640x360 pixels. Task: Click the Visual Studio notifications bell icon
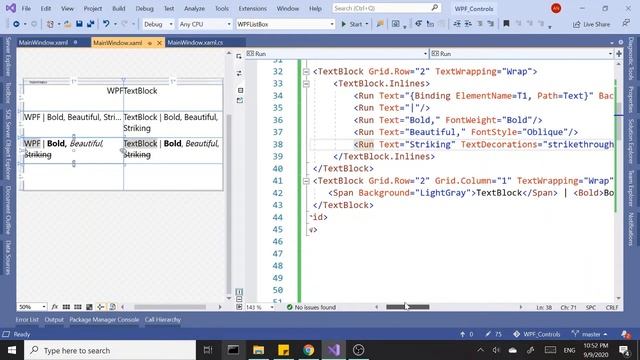[x=626, y=334]
